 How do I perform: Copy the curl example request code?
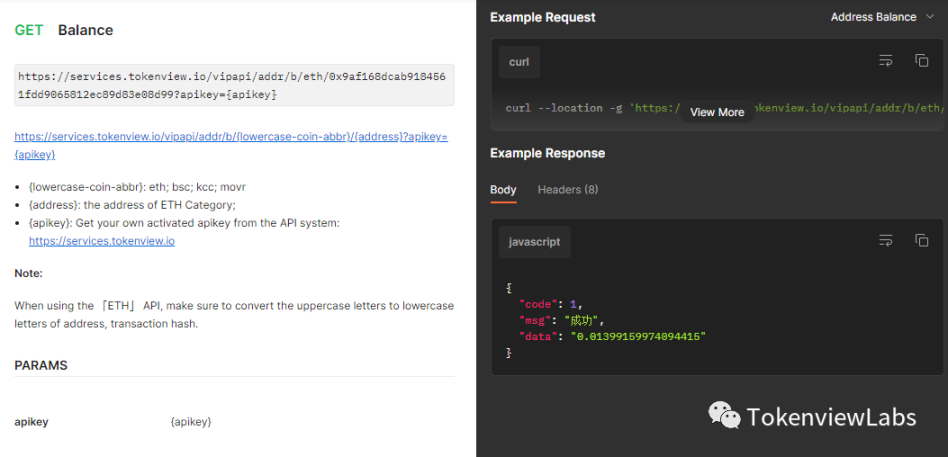click(921, 61)
